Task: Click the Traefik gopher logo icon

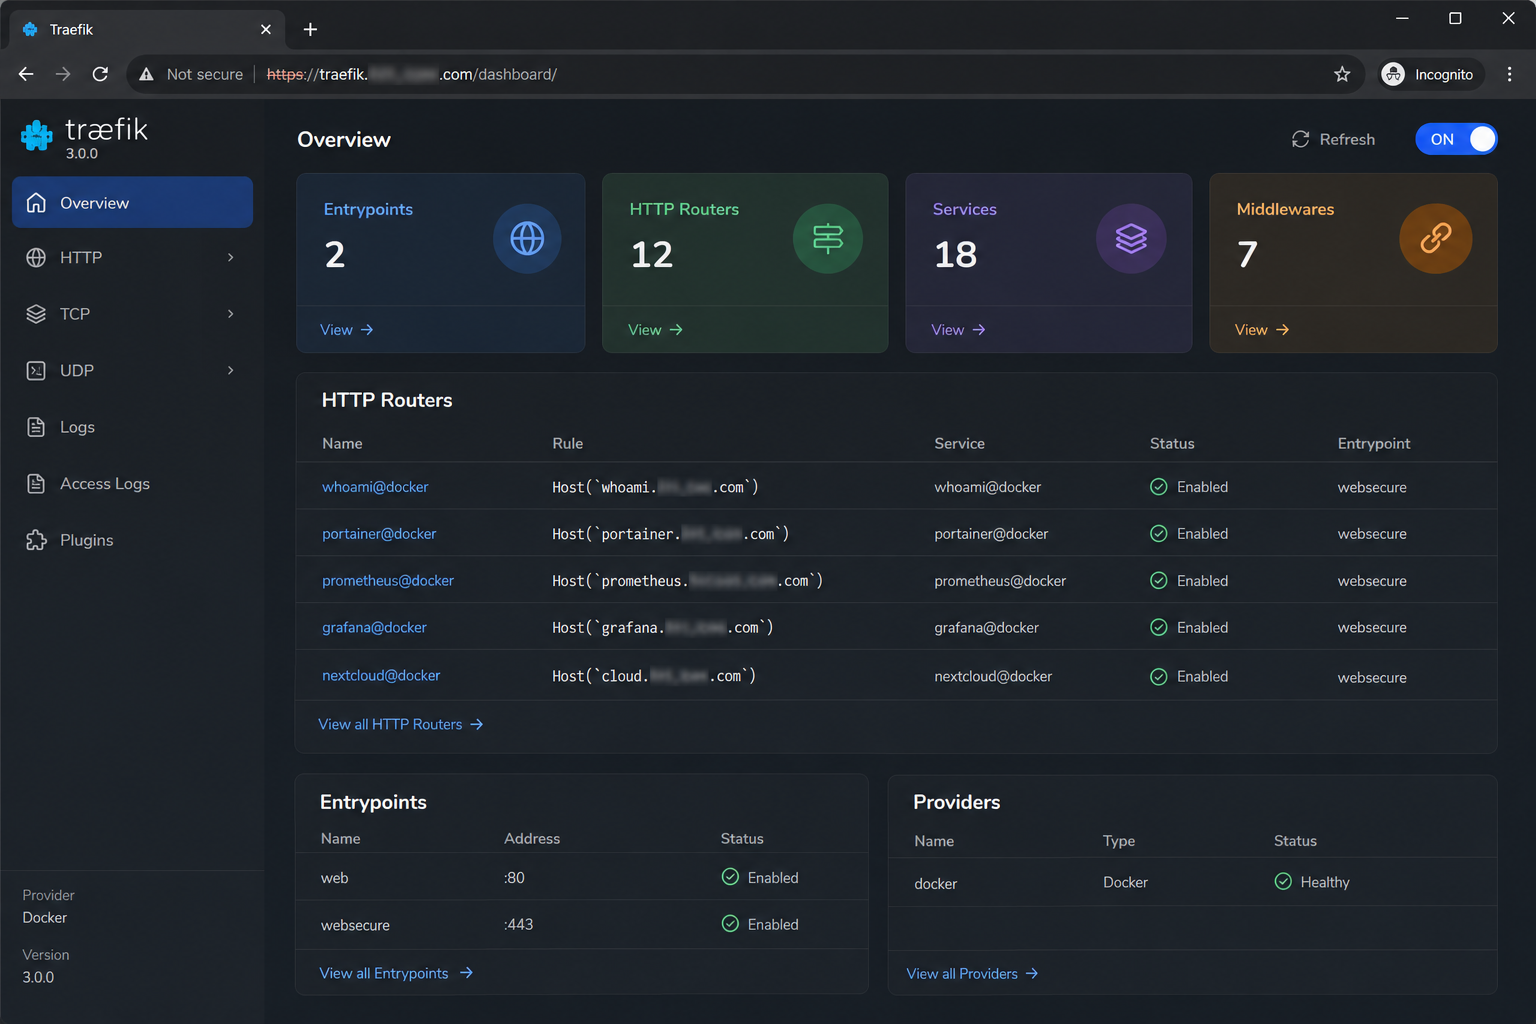Action: click(x=37, y=136)
